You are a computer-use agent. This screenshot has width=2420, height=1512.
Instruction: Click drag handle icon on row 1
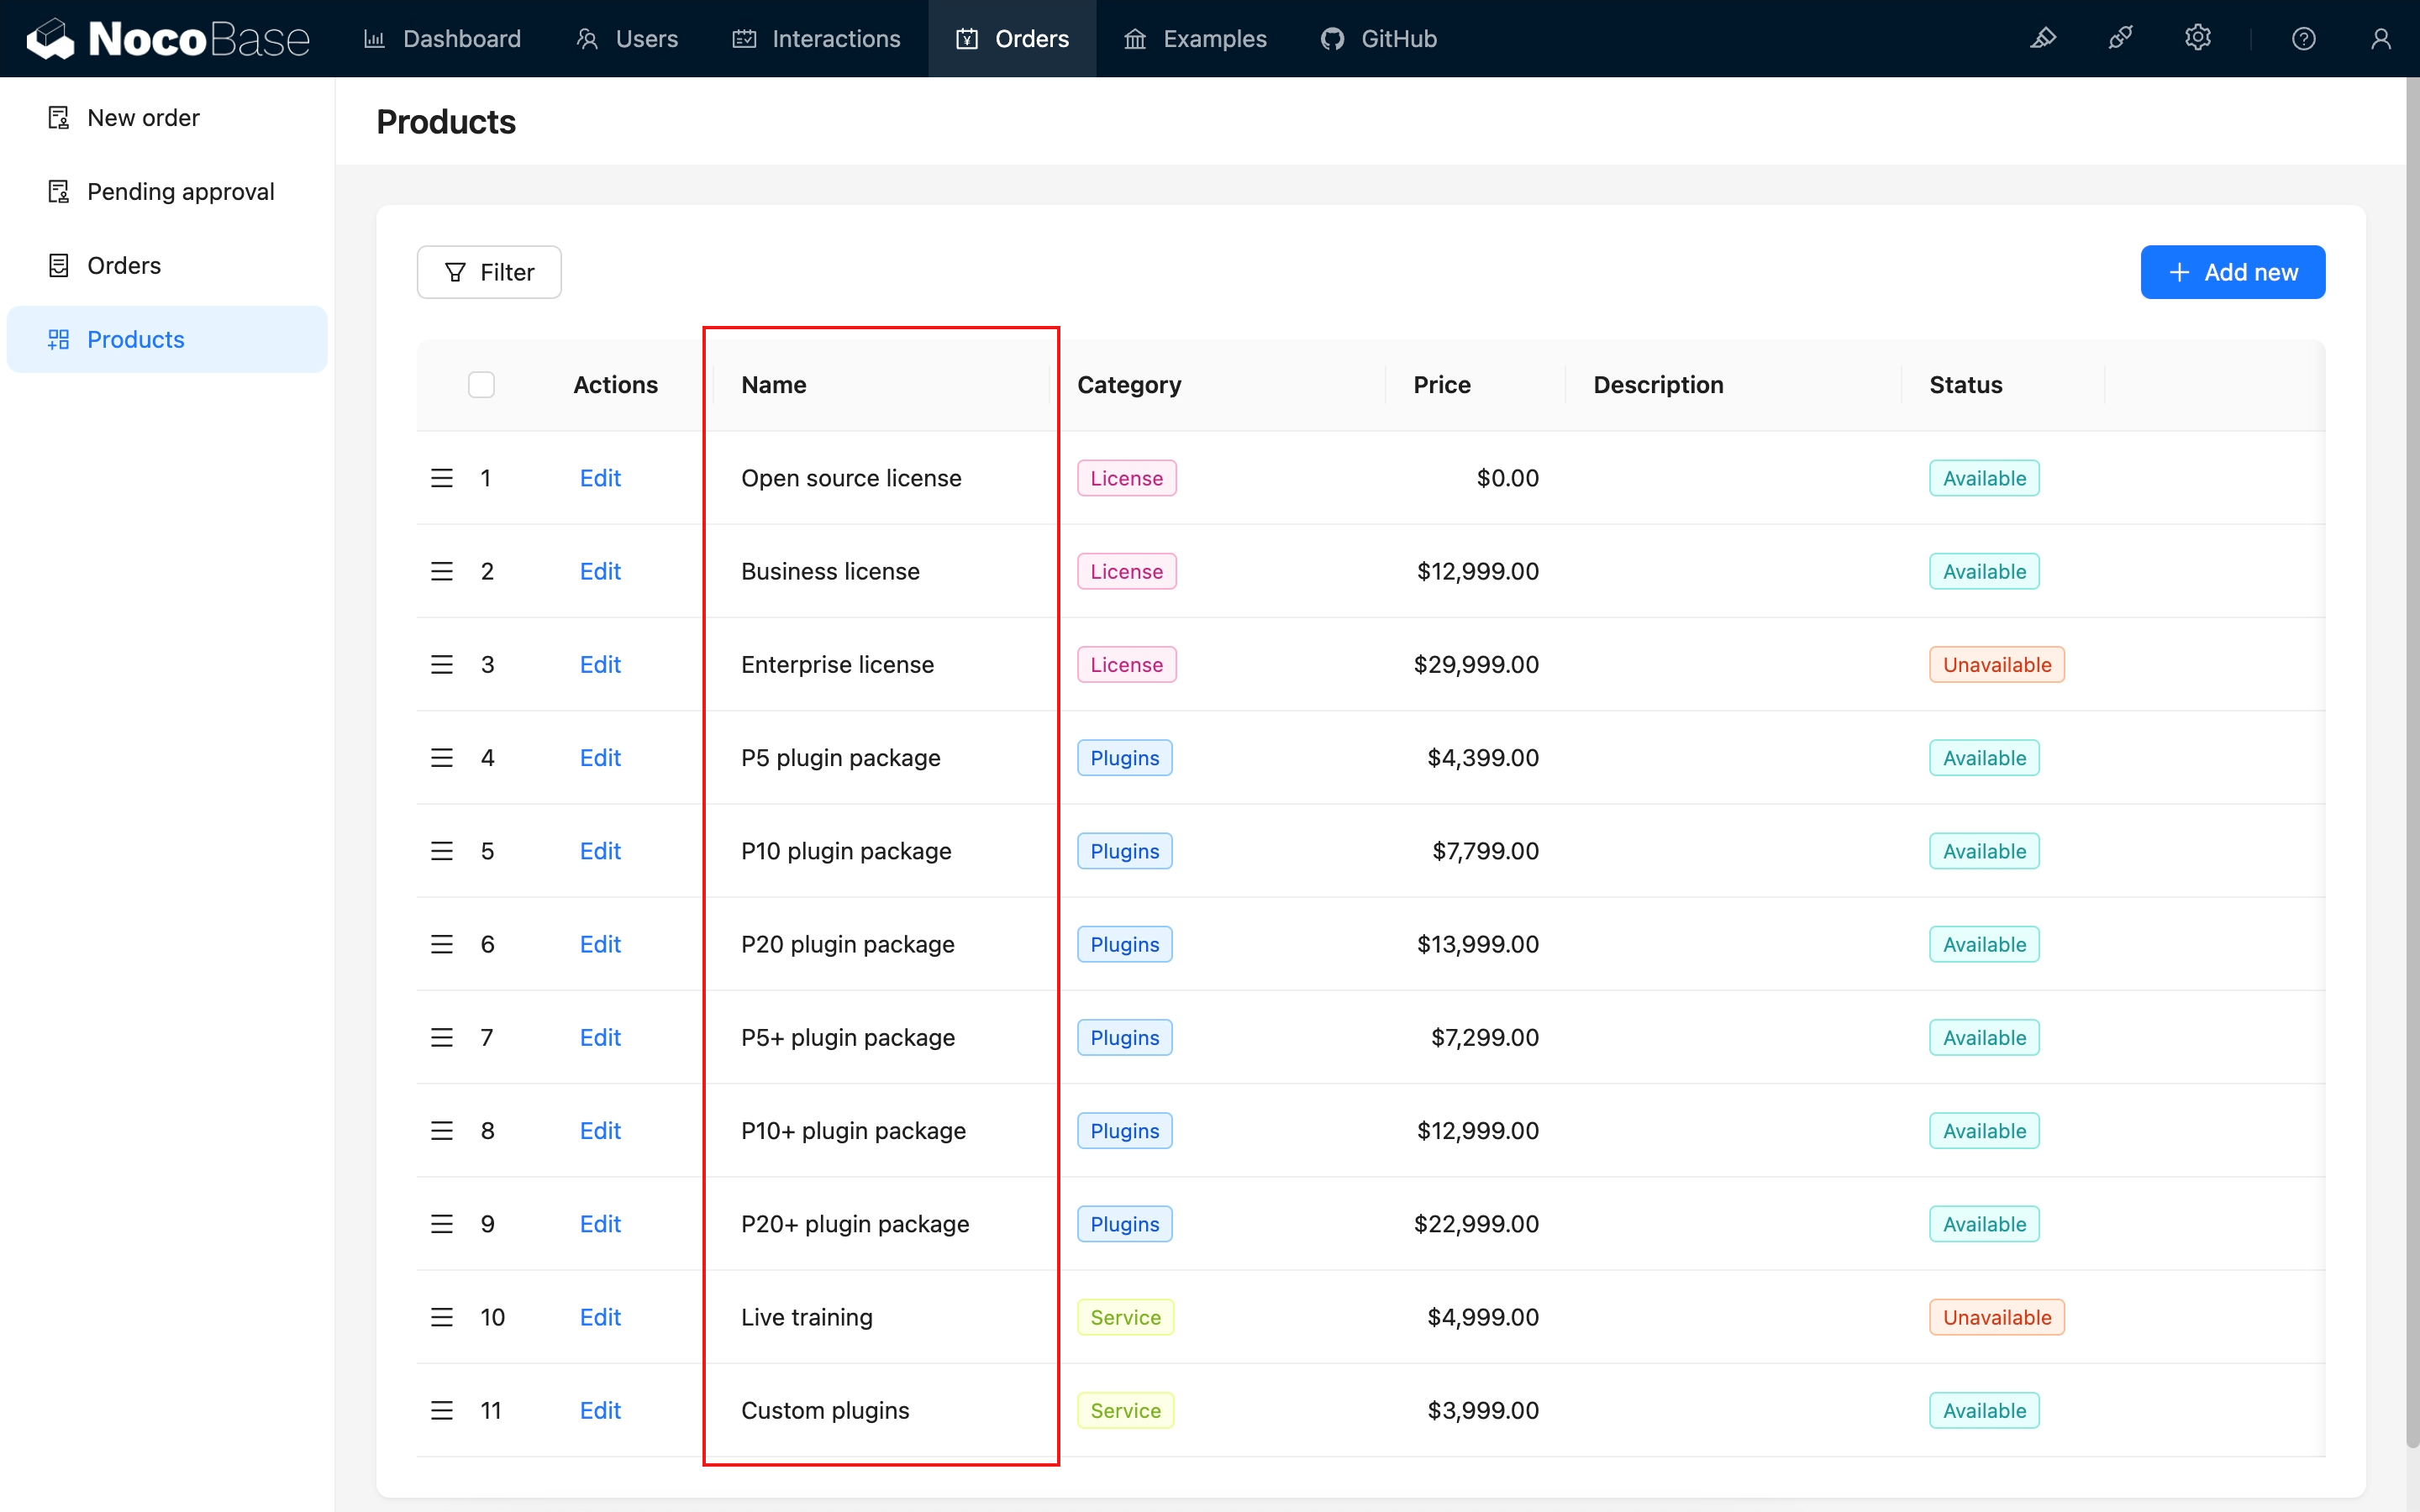tap(442, 478)
